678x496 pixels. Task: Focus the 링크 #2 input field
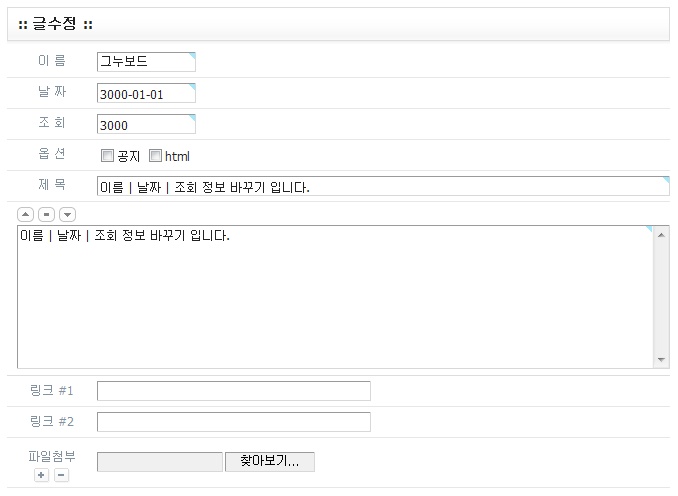tap(233, 421)
